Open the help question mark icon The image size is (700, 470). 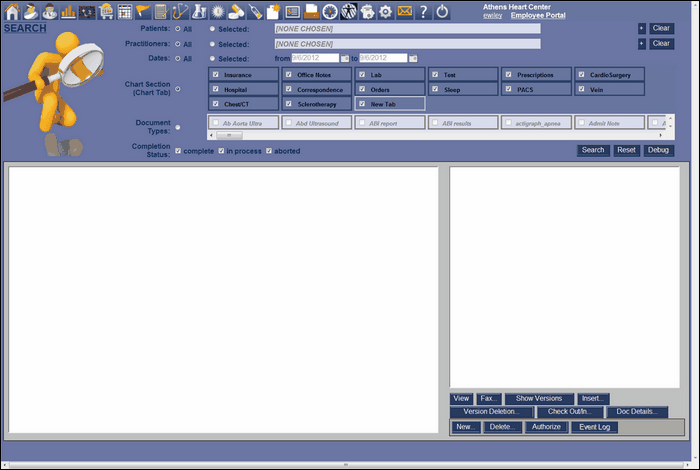coord(423,12)
